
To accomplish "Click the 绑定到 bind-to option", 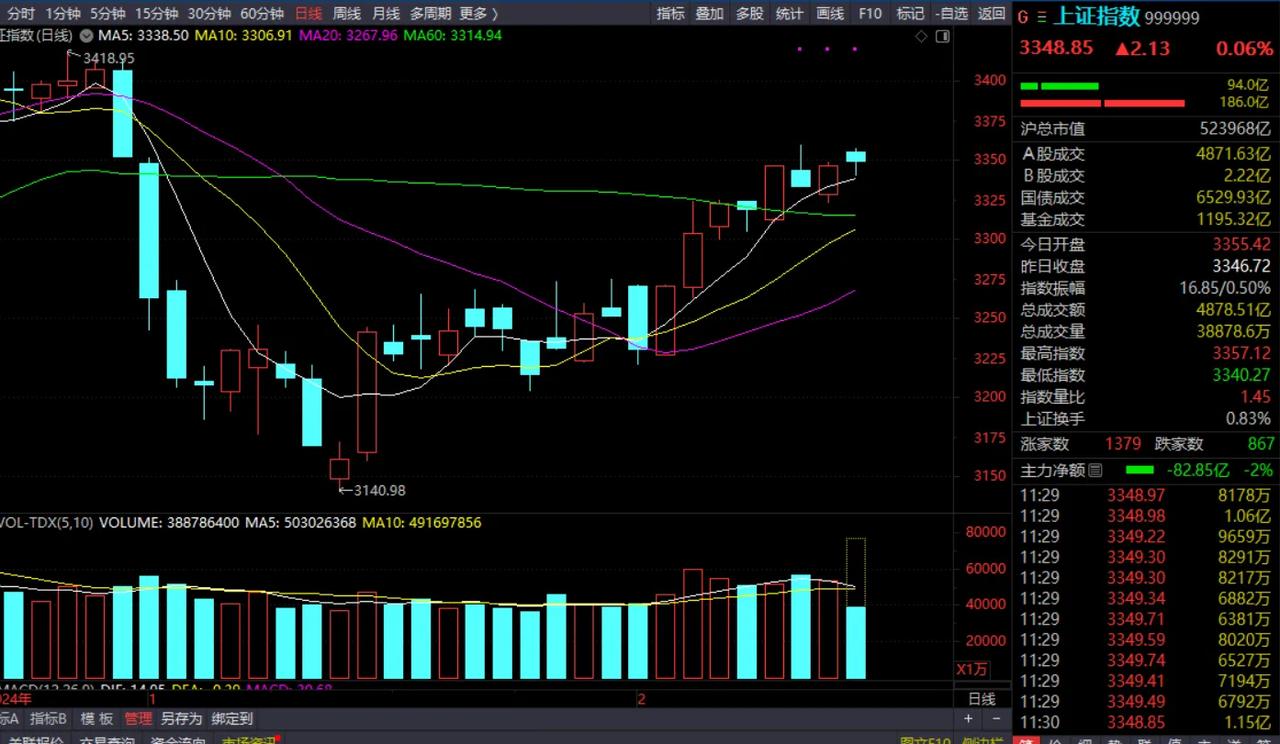I will click(x=232, y=718).
